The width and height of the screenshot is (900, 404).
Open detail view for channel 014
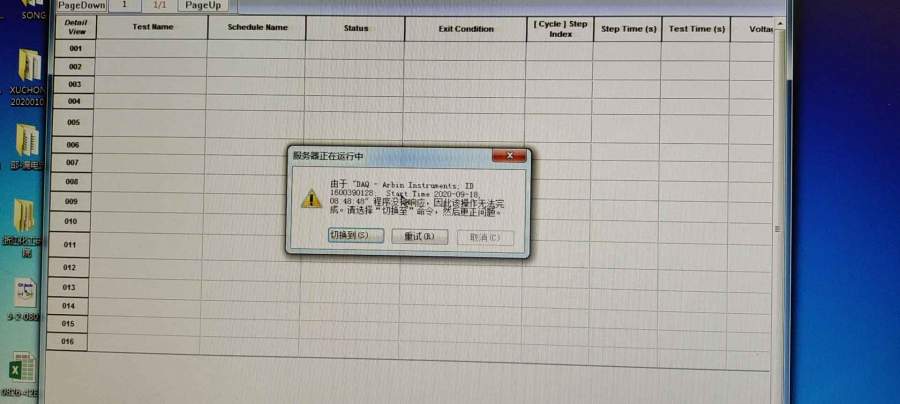68,306
